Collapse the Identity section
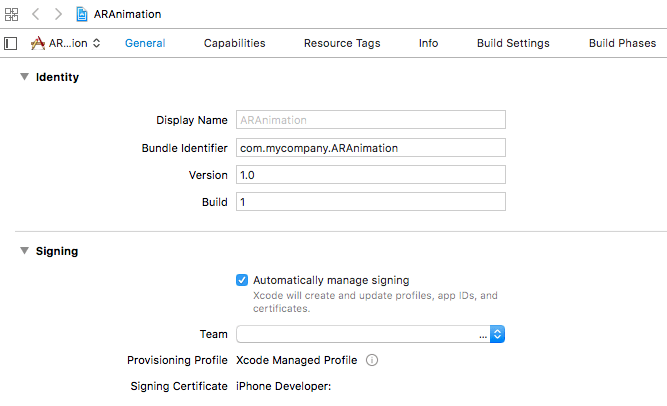667x406 pixels. pos(24,77)
